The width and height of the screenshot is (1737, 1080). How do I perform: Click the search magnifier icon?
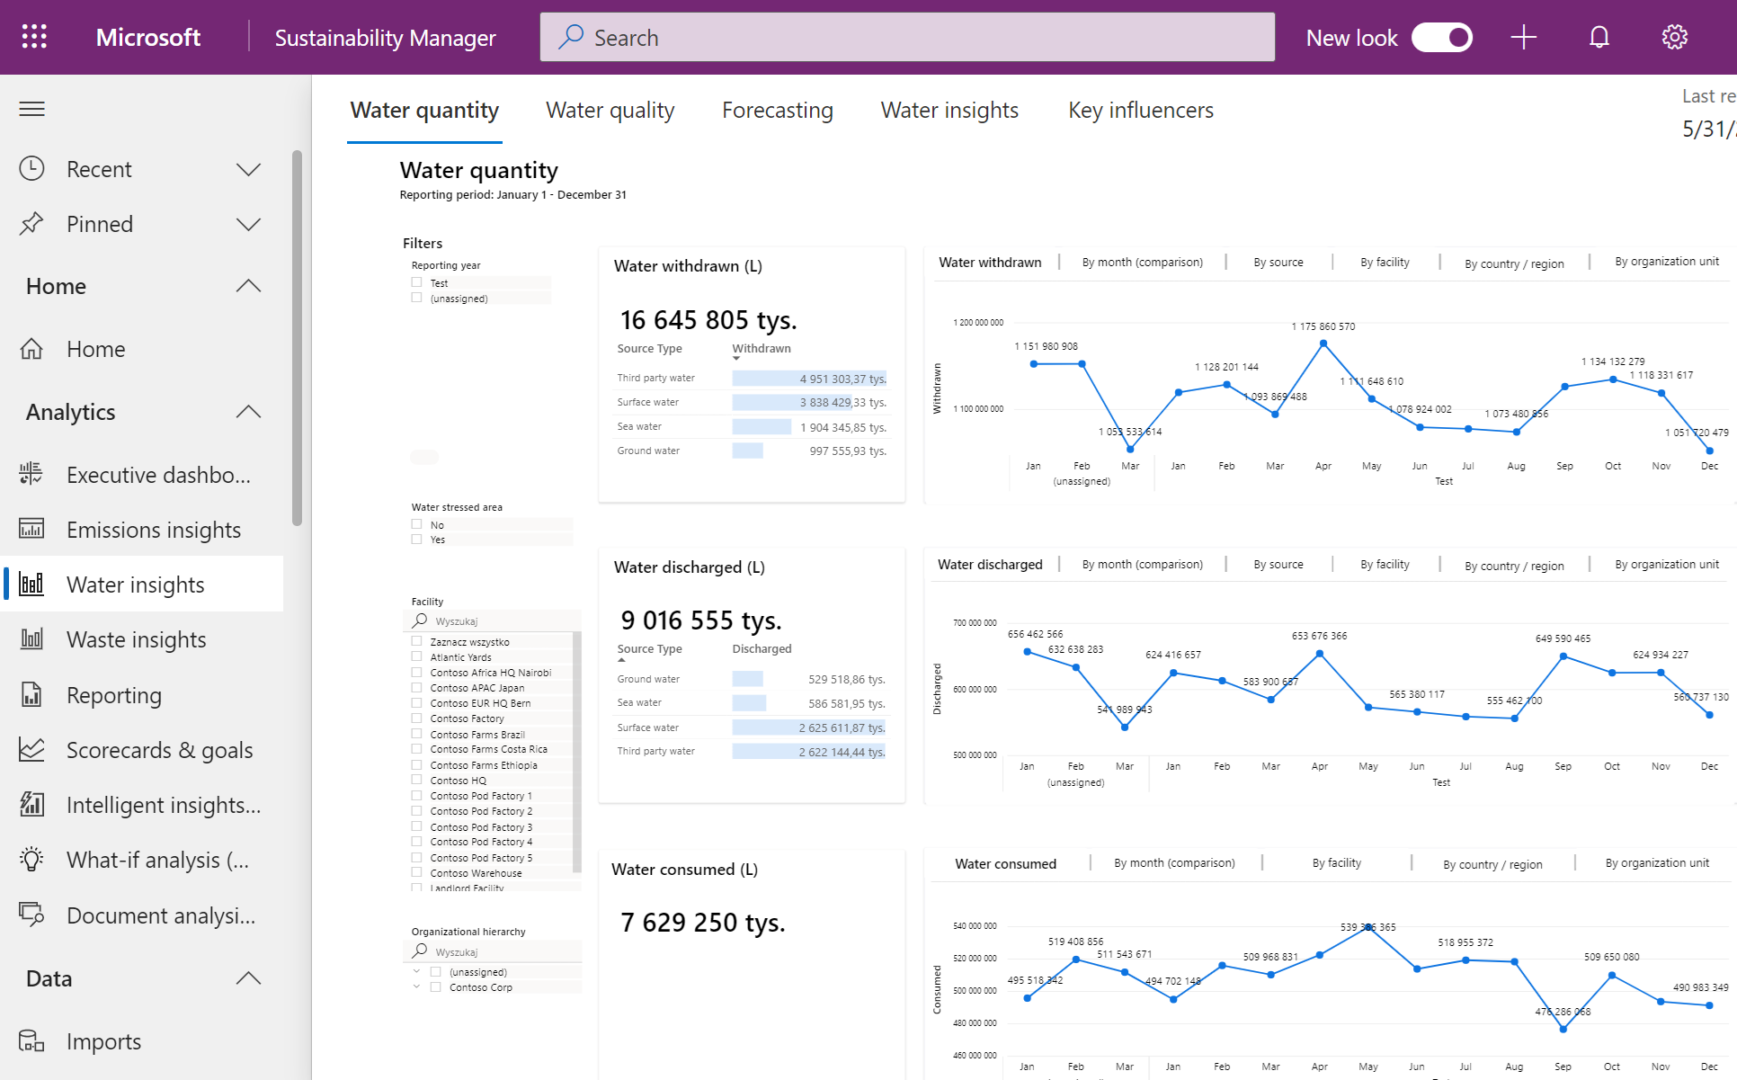(x=571, y=37)
